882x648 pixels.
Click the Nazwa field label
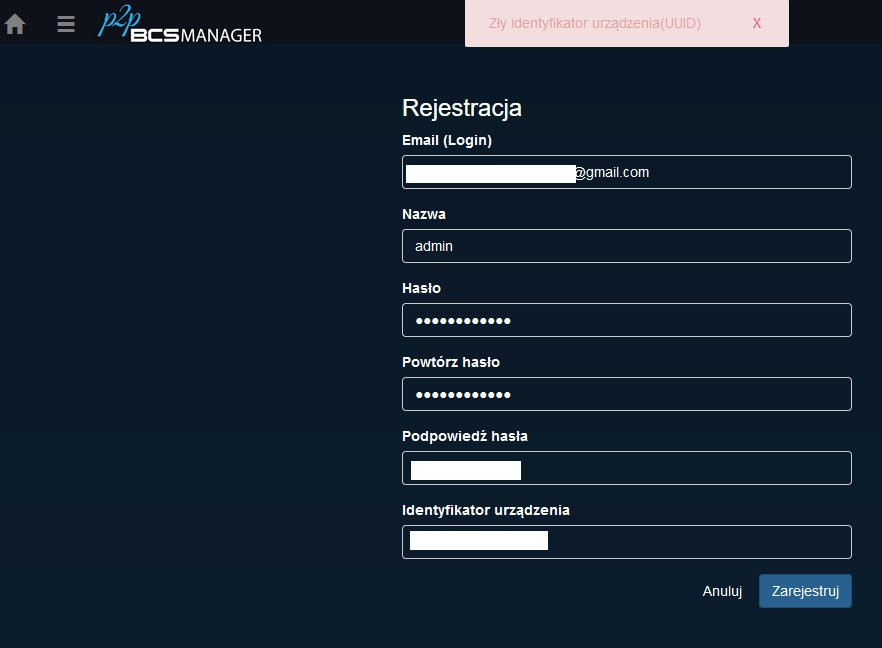click(x=424, y=214)
